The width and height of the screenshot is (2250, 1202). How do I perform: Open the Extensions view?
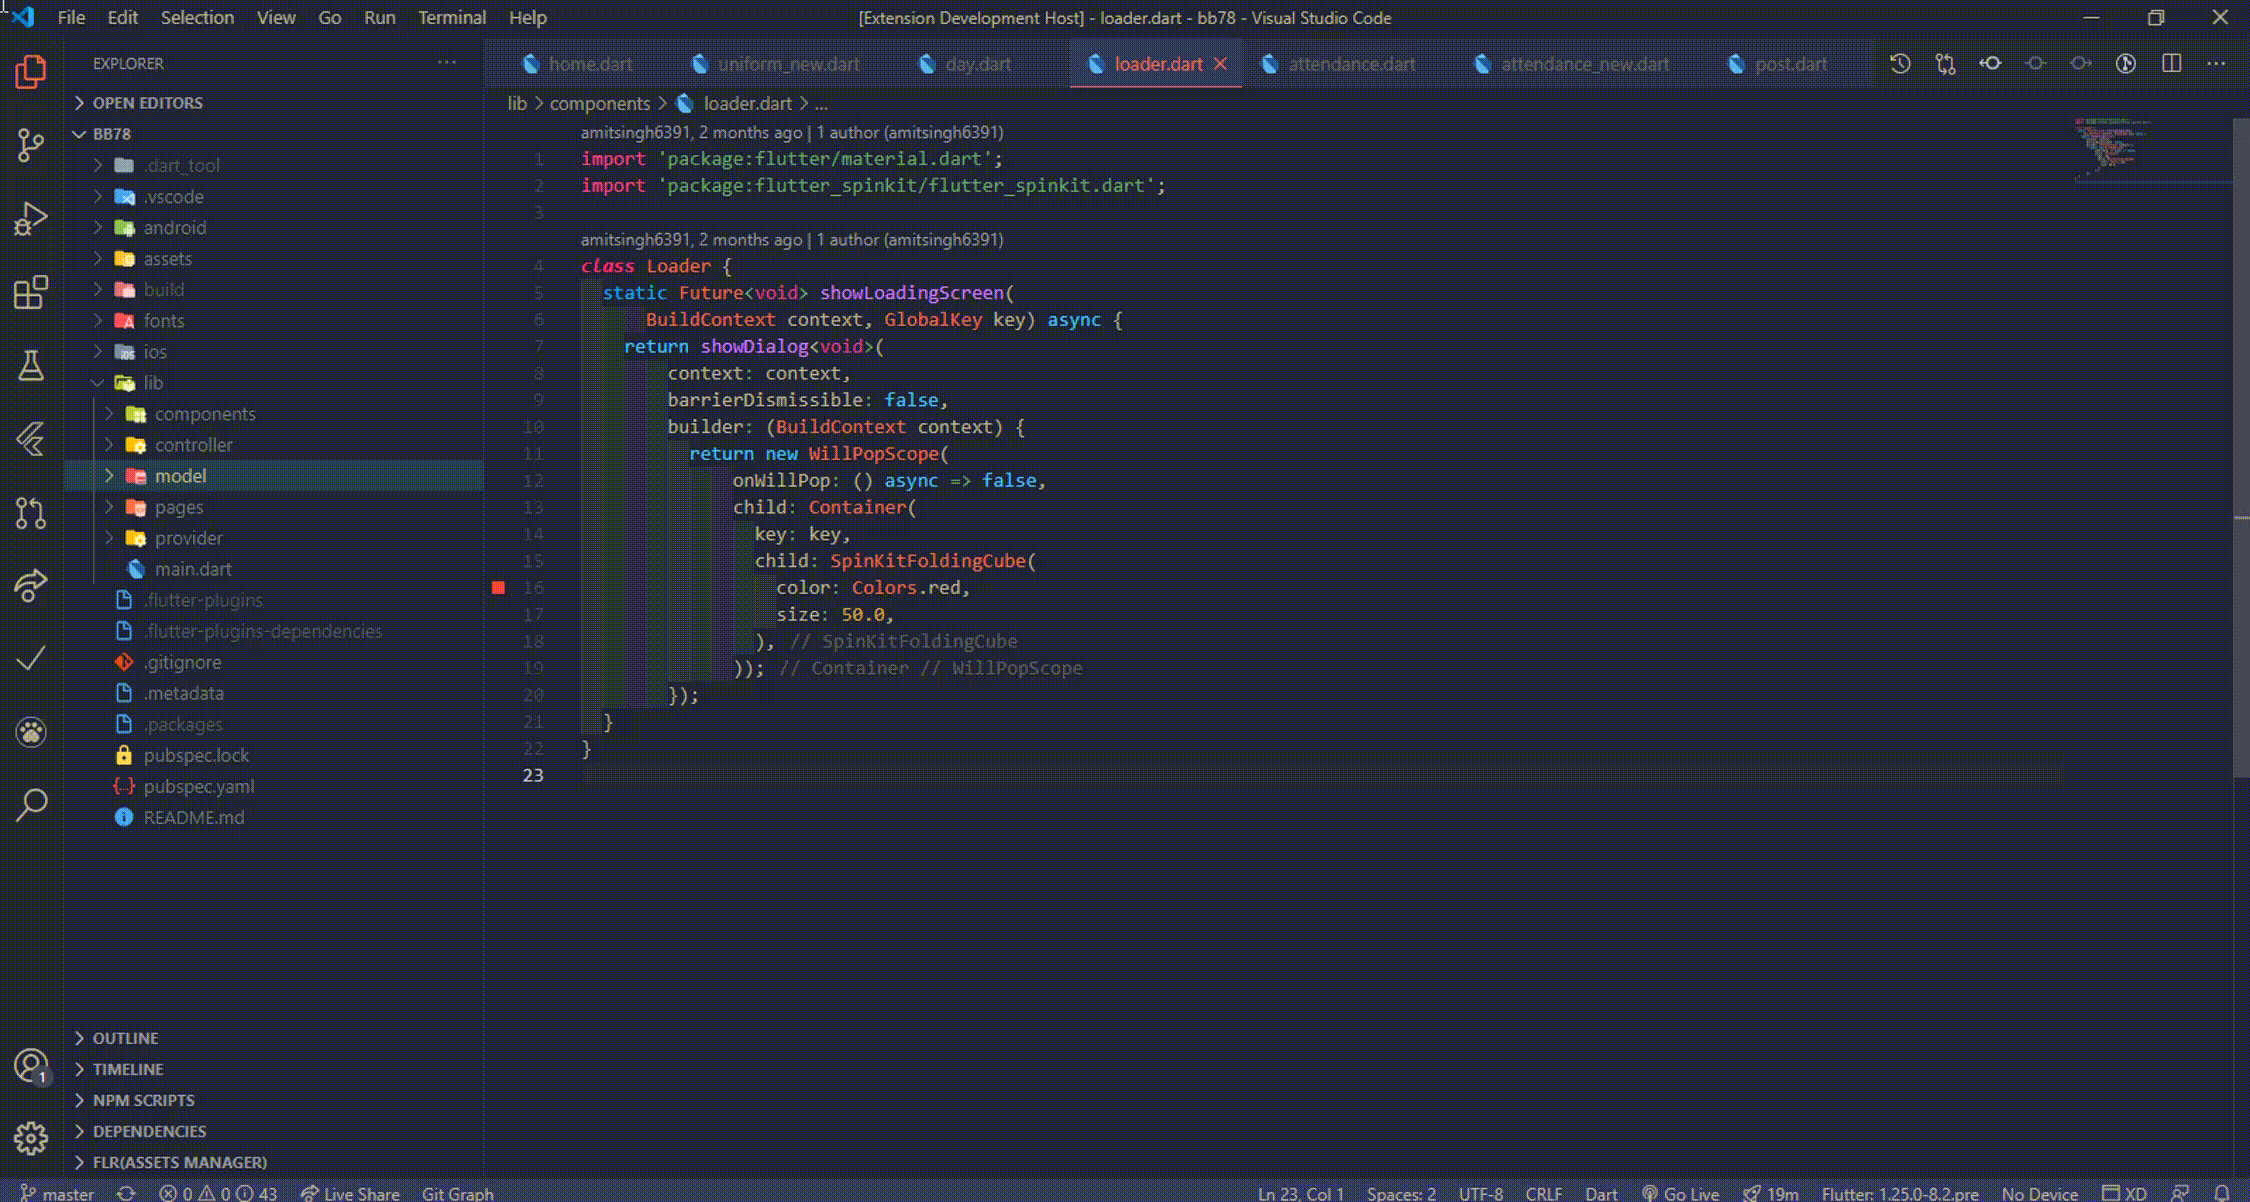tap(31, 293)
